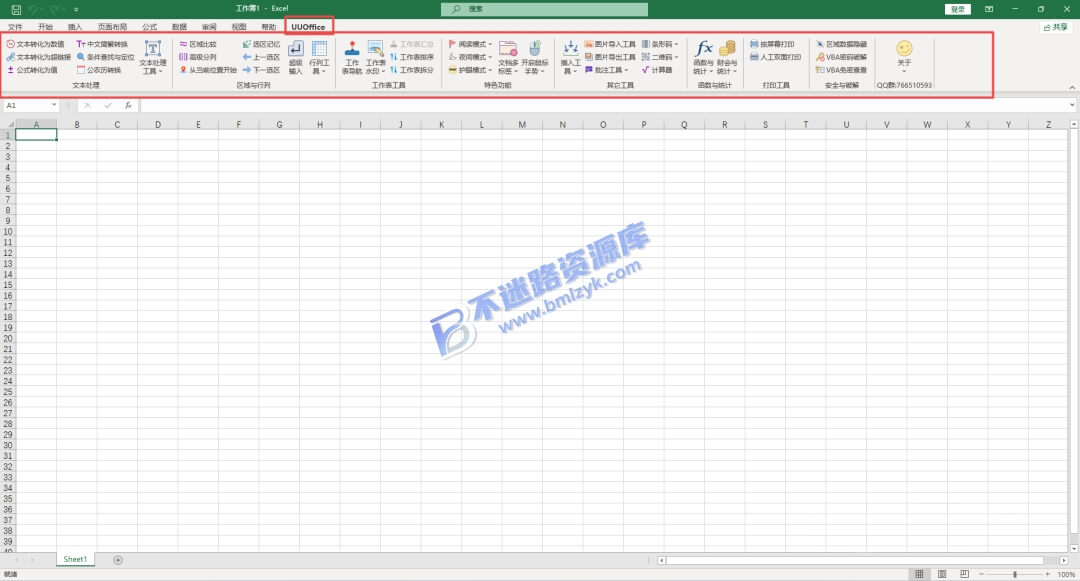The height and width of the screenshot is (581, 1080).
Task: Open 二维码 QR code dropdown
Action: pos(660,57)
